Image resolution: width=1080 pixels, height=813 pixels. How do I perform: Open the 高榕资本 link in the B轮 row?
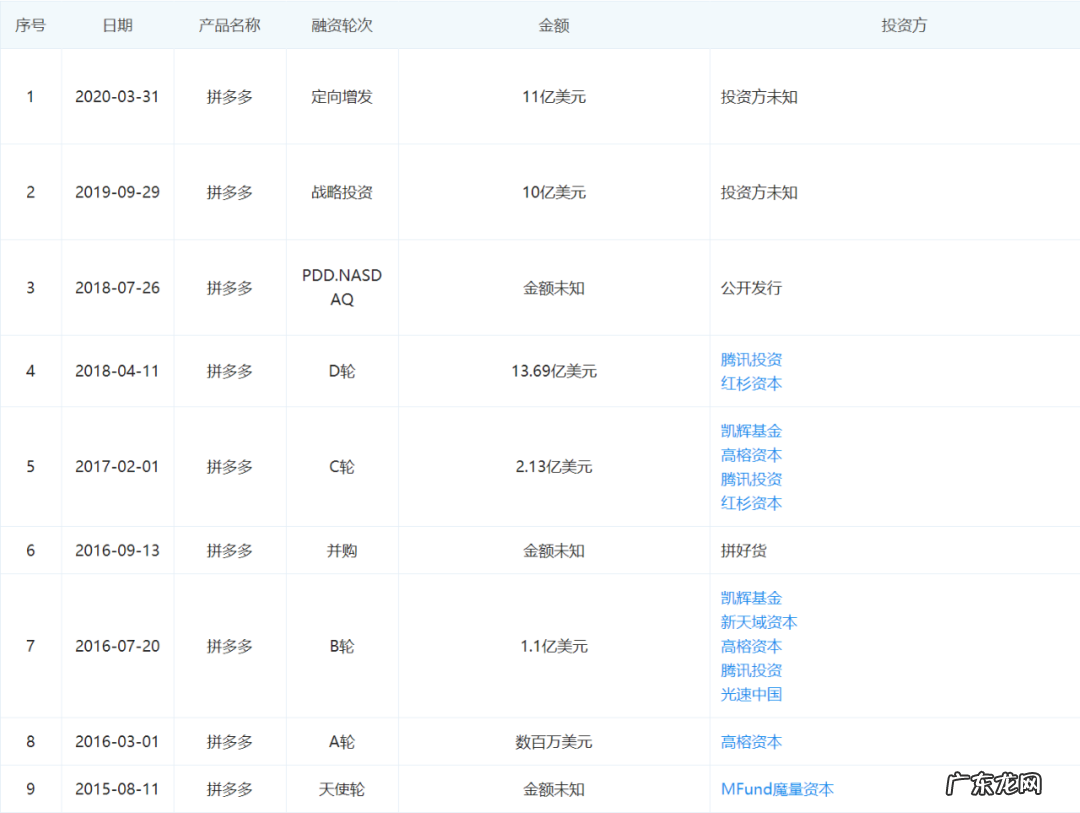[751, 646]
